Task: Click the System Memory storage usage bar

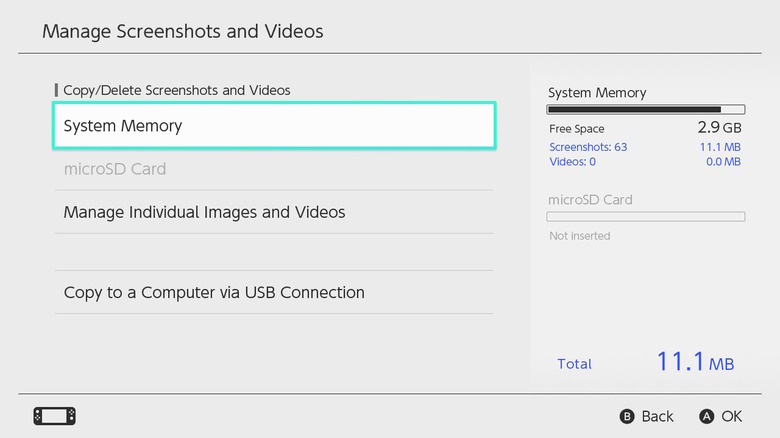Action: (x=645, y=110)
